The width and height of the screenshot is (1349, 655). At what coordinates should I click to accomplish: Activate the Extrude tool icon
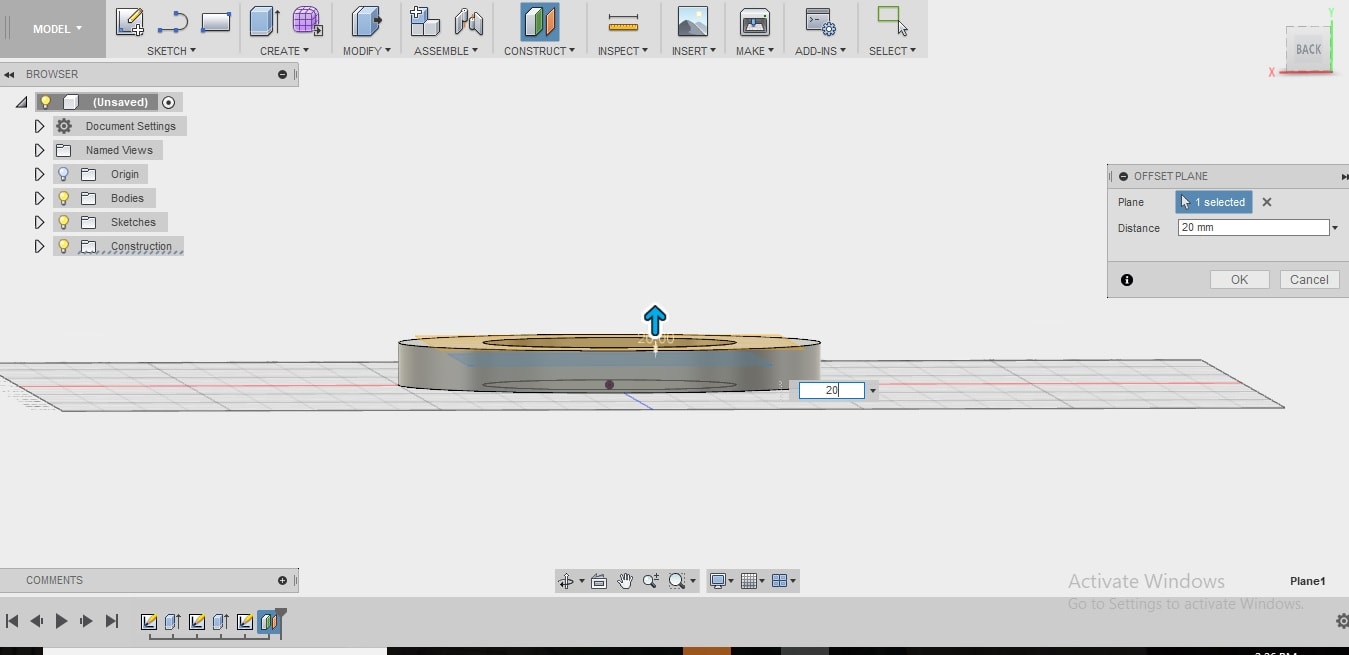click(x=265, y=22)
